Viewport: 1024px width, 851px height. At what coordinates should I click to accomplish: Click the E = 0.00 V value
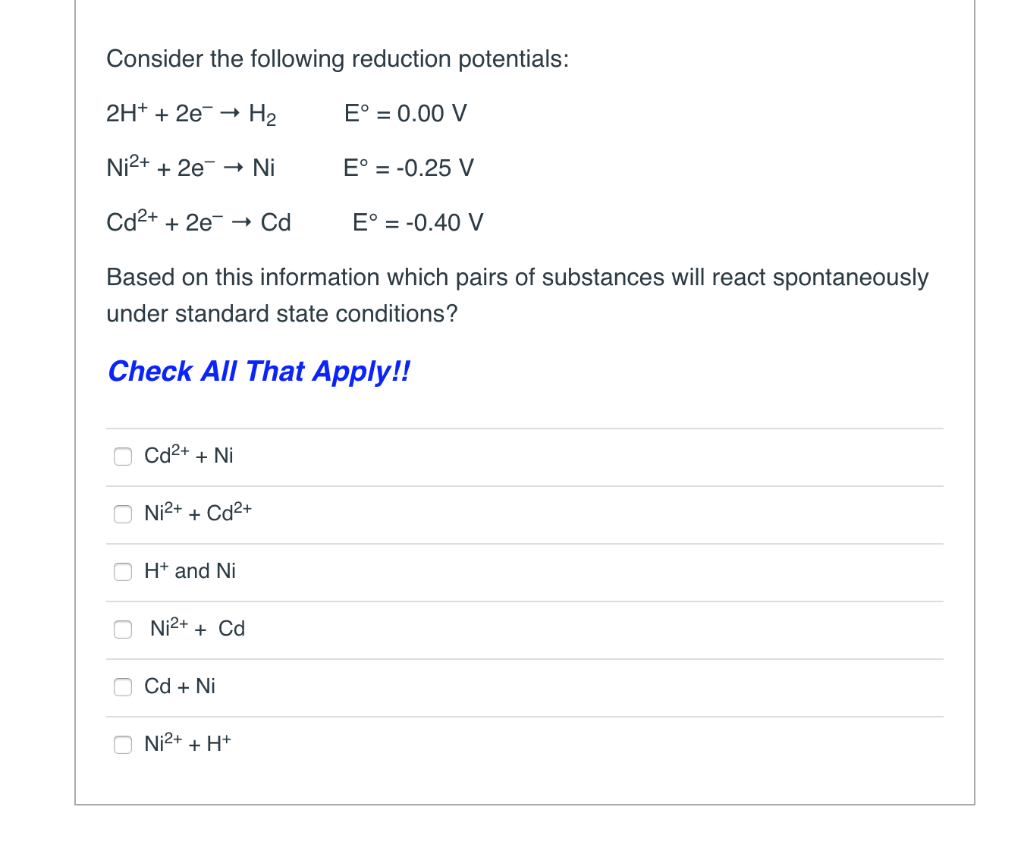tap(404, 114)
